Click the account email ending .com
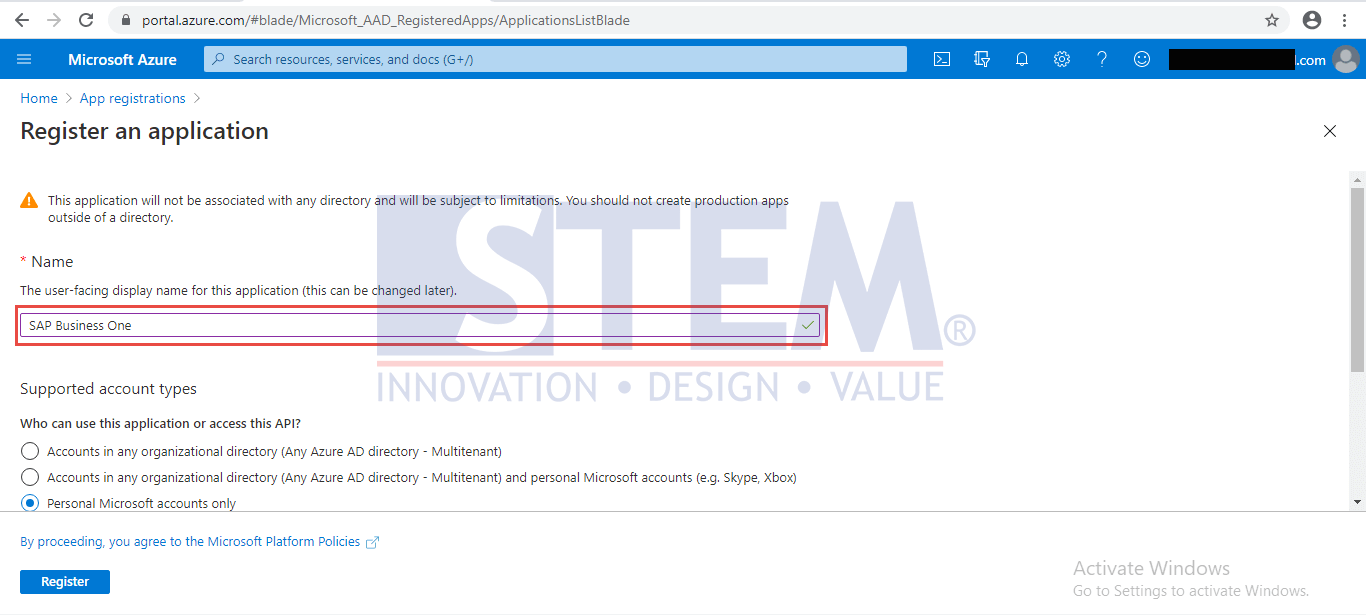The height and width of the screenshot is (615, 1366). [1248, 60]
